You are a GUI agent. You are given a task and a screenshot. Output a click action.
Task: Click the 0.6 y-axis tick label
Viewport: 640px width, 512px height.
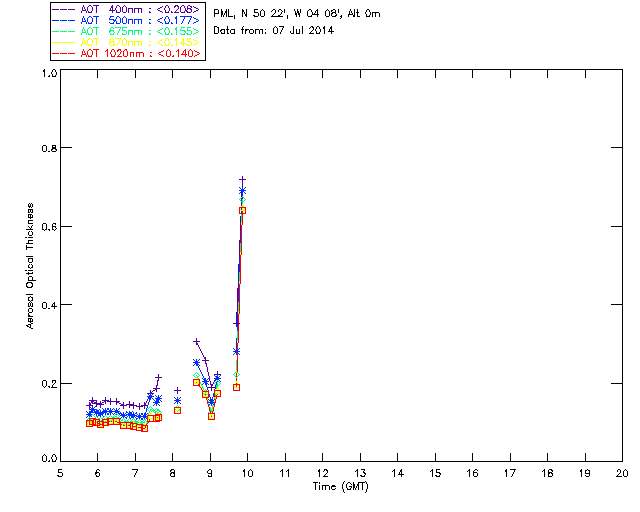point(49,227)
